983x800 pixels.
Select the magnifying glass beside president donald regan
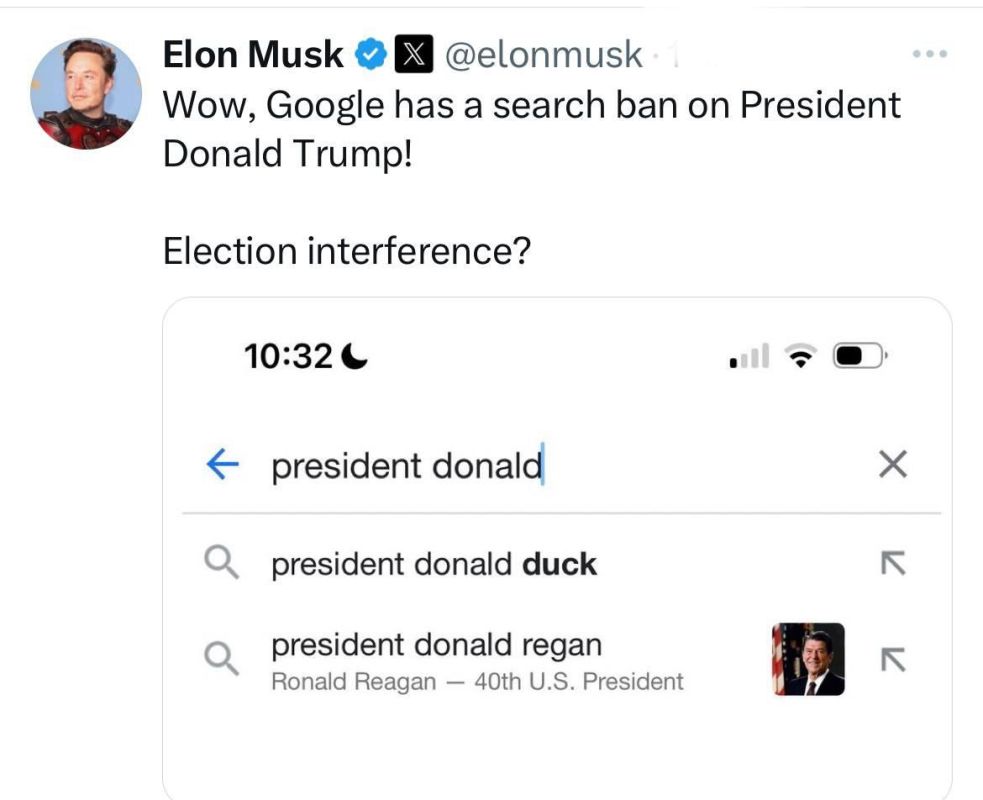coord(222,657)
